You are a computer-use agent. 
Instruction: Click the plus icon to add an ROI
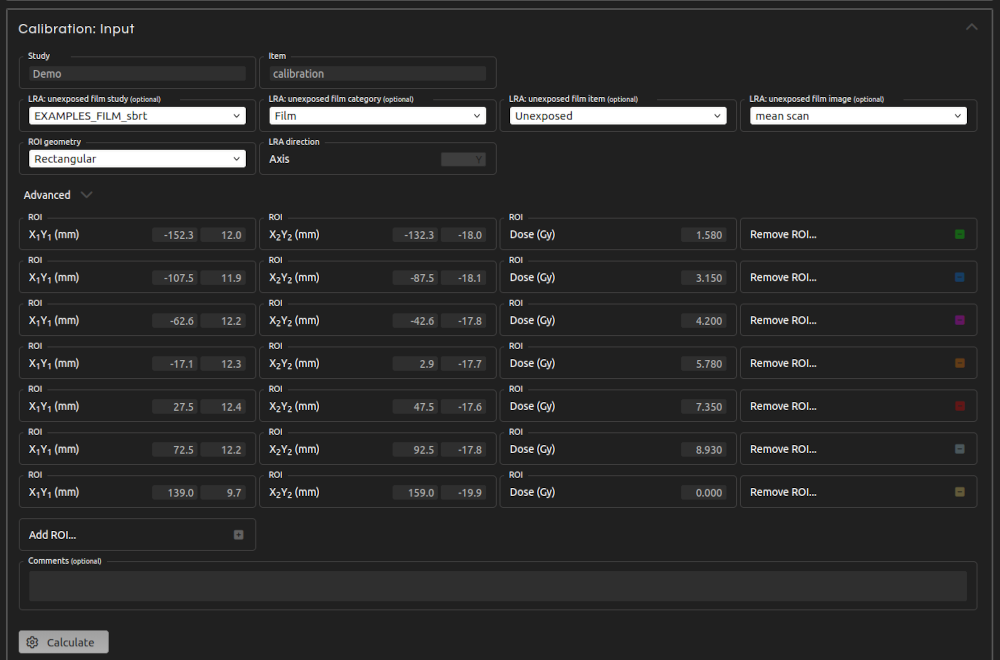pos(239,535)
